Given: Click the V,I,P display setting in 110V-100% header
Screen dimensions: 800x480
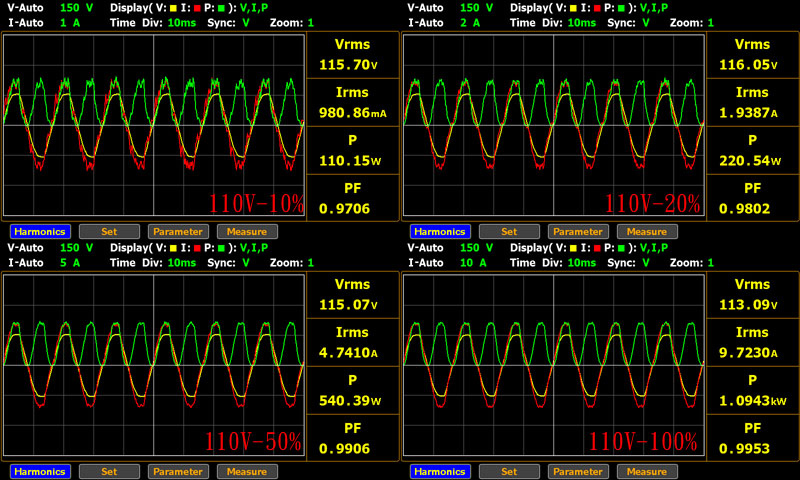Looking at the screenshot, I should click(654, 248).
